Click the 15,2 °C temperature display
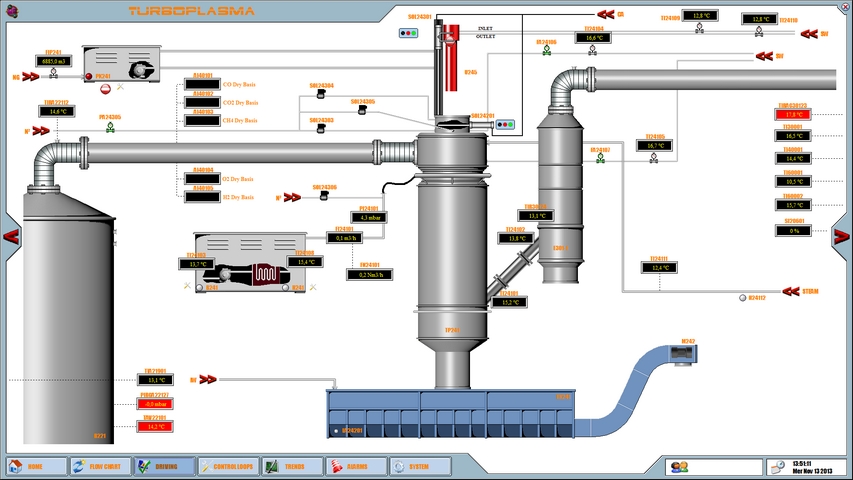This screenshot has width=853, height=480. (x=509, y=302)
